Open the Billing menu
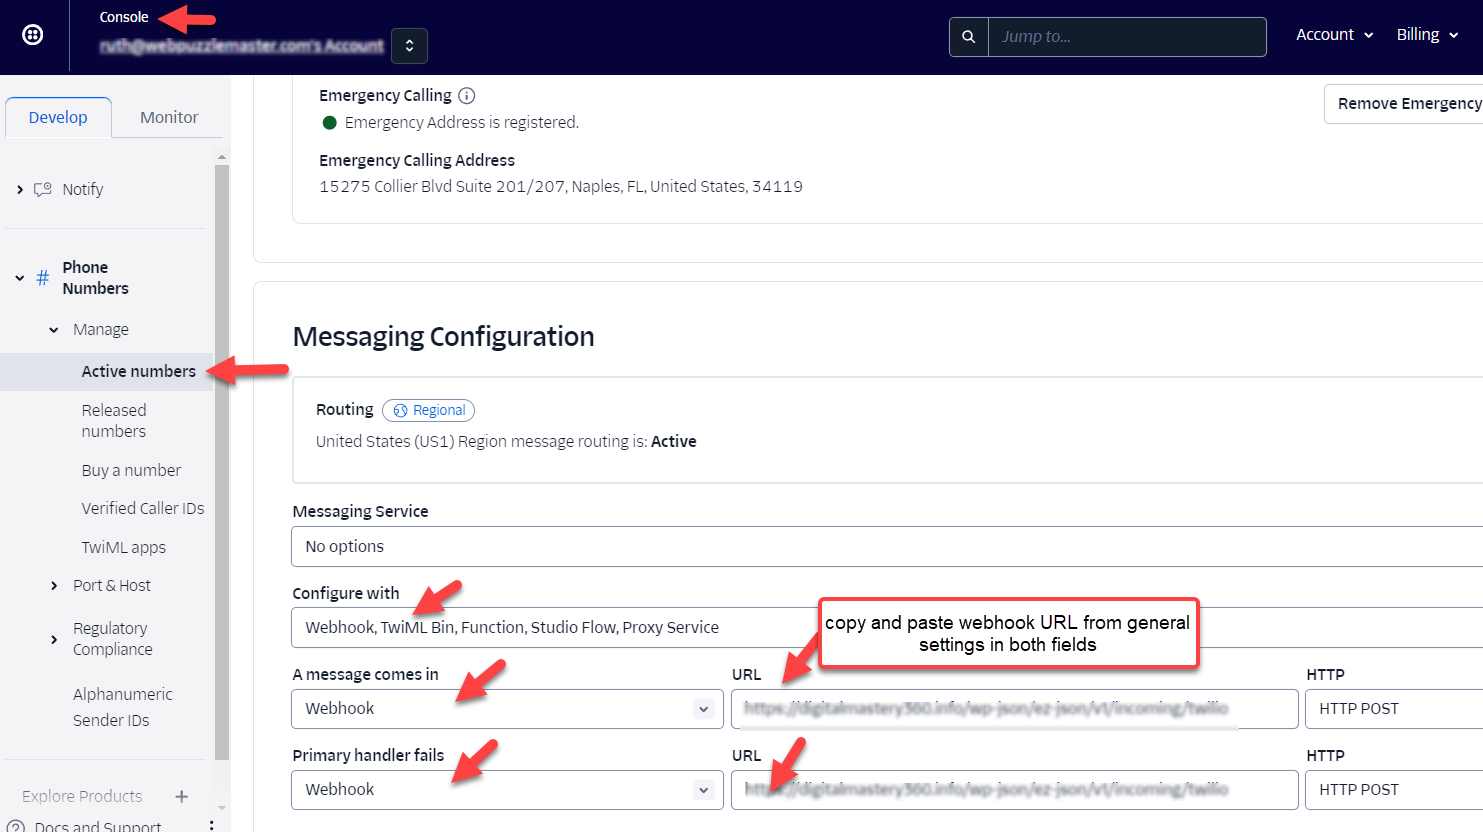Viewport: 1483px width, 832px height. point(1427,35)
